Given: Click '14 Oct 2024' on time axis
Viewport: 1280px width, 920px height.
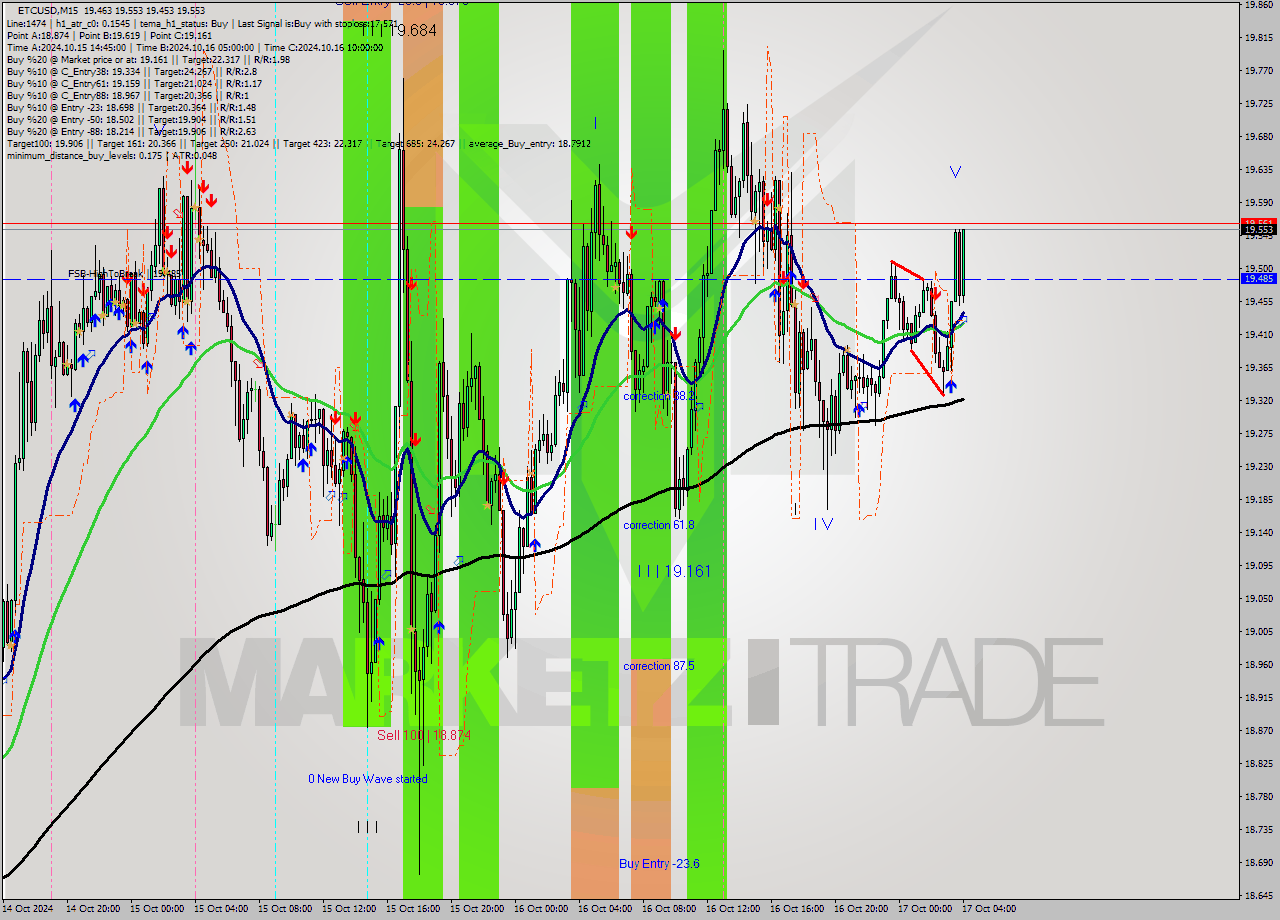Looking at the screenshot, I should pyautogui.click(x=26, y=910).
